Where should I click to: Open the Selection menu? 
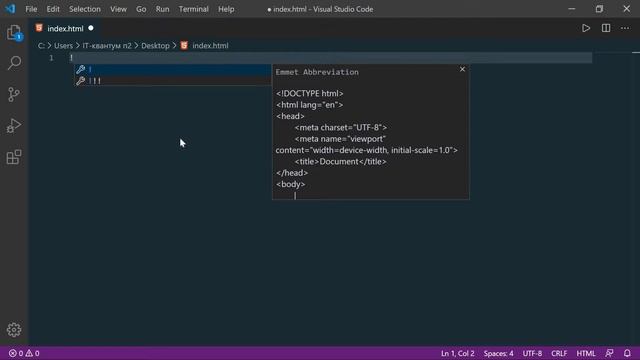coord(84,9)
